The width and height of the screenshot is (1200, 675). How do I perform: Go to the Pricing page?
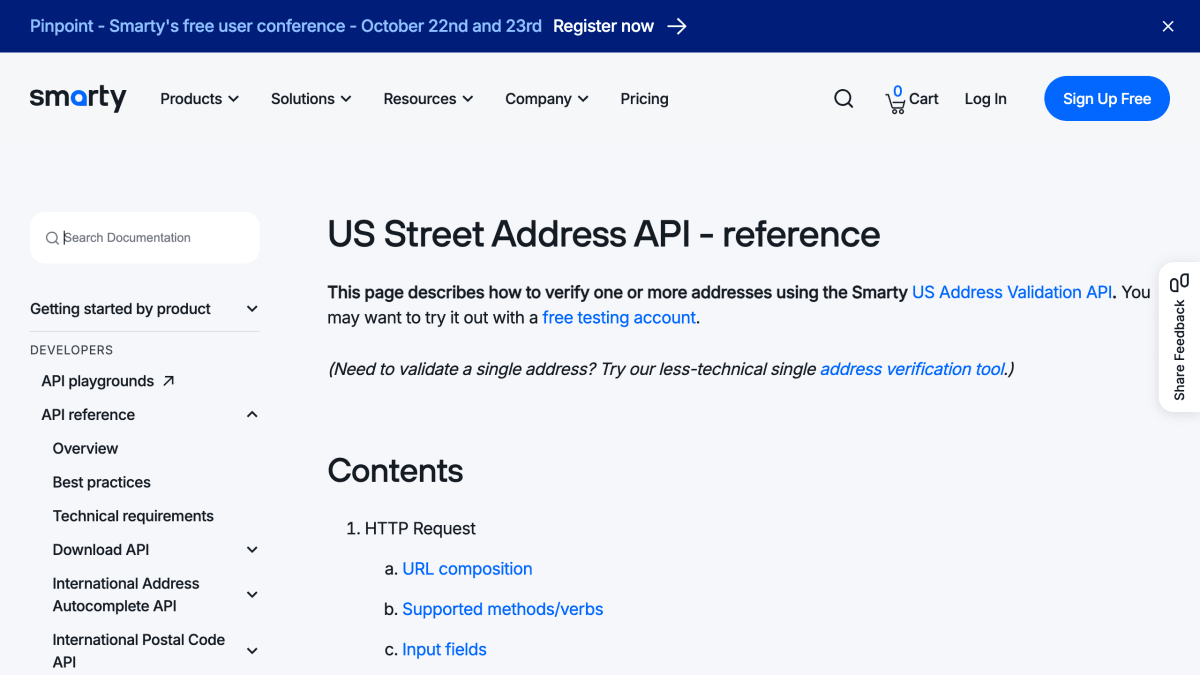click(644, 99)
